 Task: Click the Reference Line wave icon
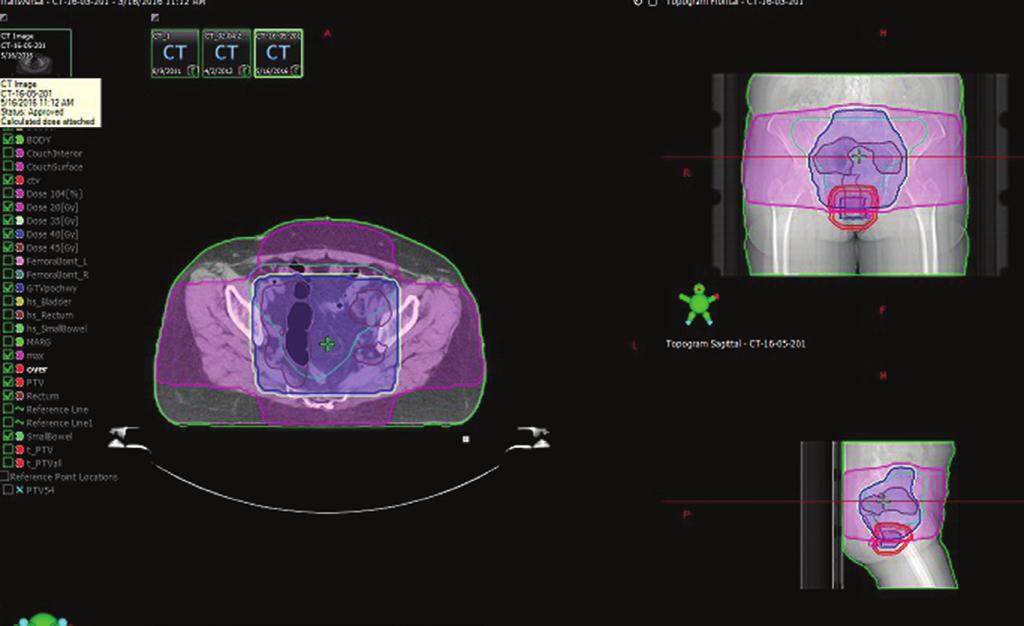click(x=20, y=409)
